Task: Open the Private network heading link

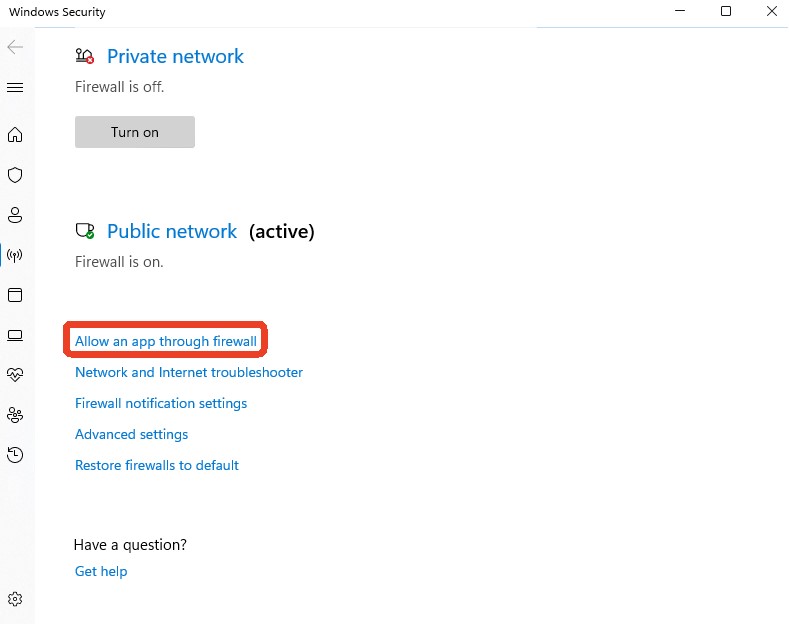Action: point(175,57)
